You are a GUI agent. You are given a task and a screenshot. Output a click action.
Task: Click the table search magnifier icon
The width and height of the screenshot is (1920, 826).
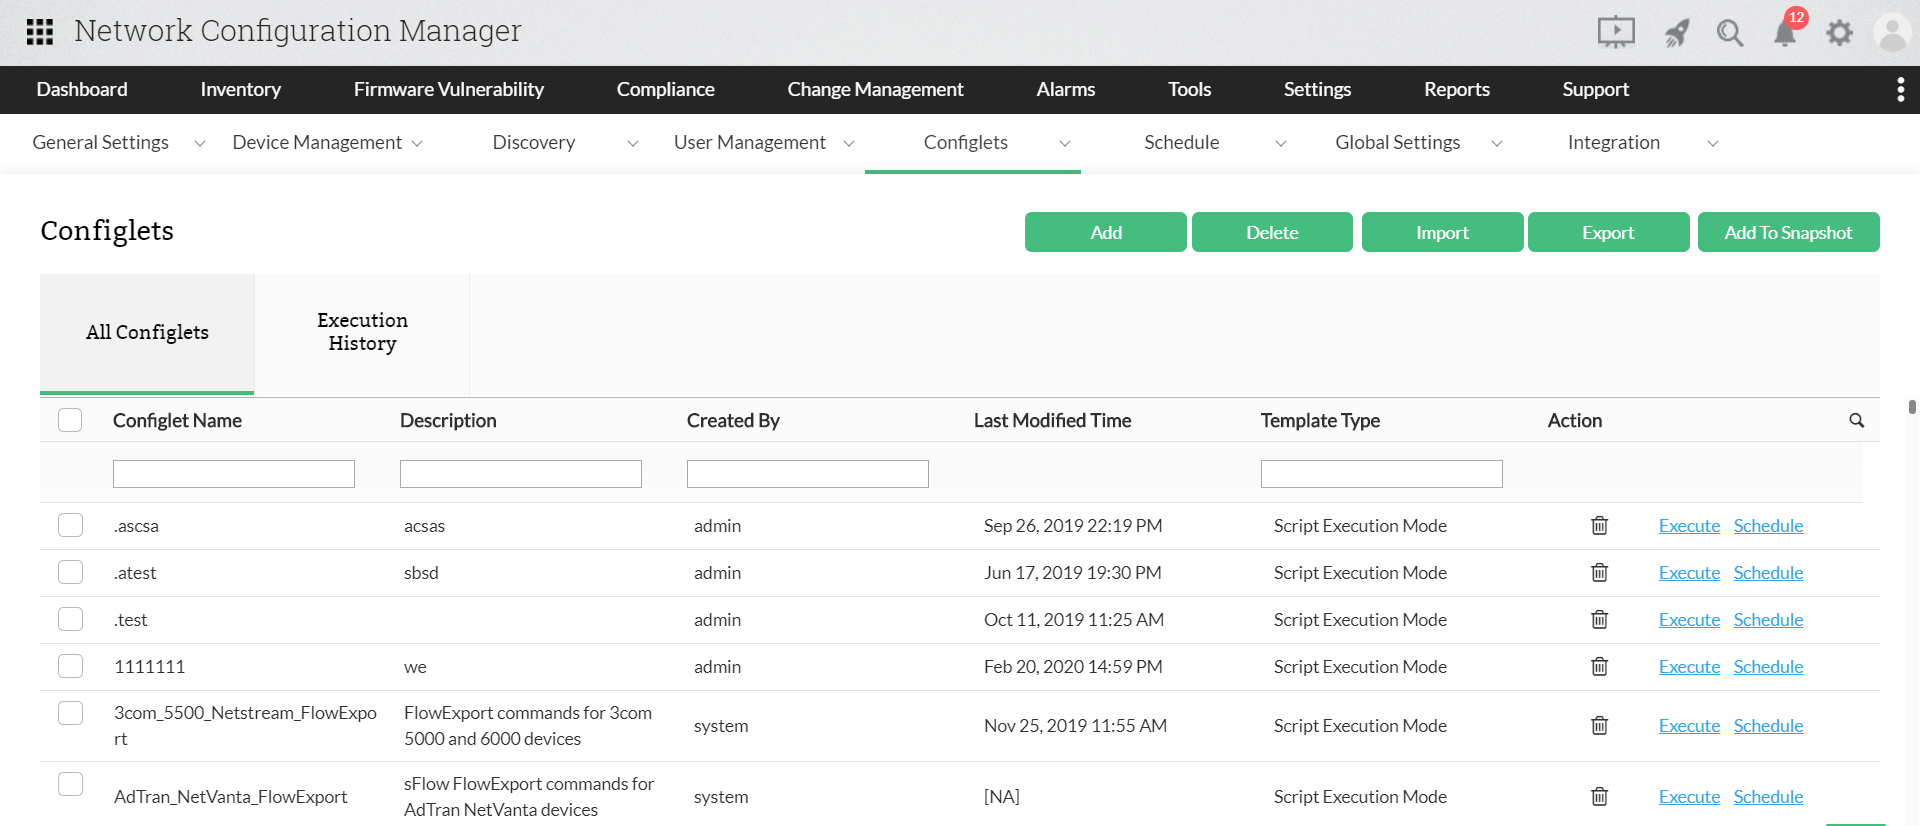(x=1857, y=420)
